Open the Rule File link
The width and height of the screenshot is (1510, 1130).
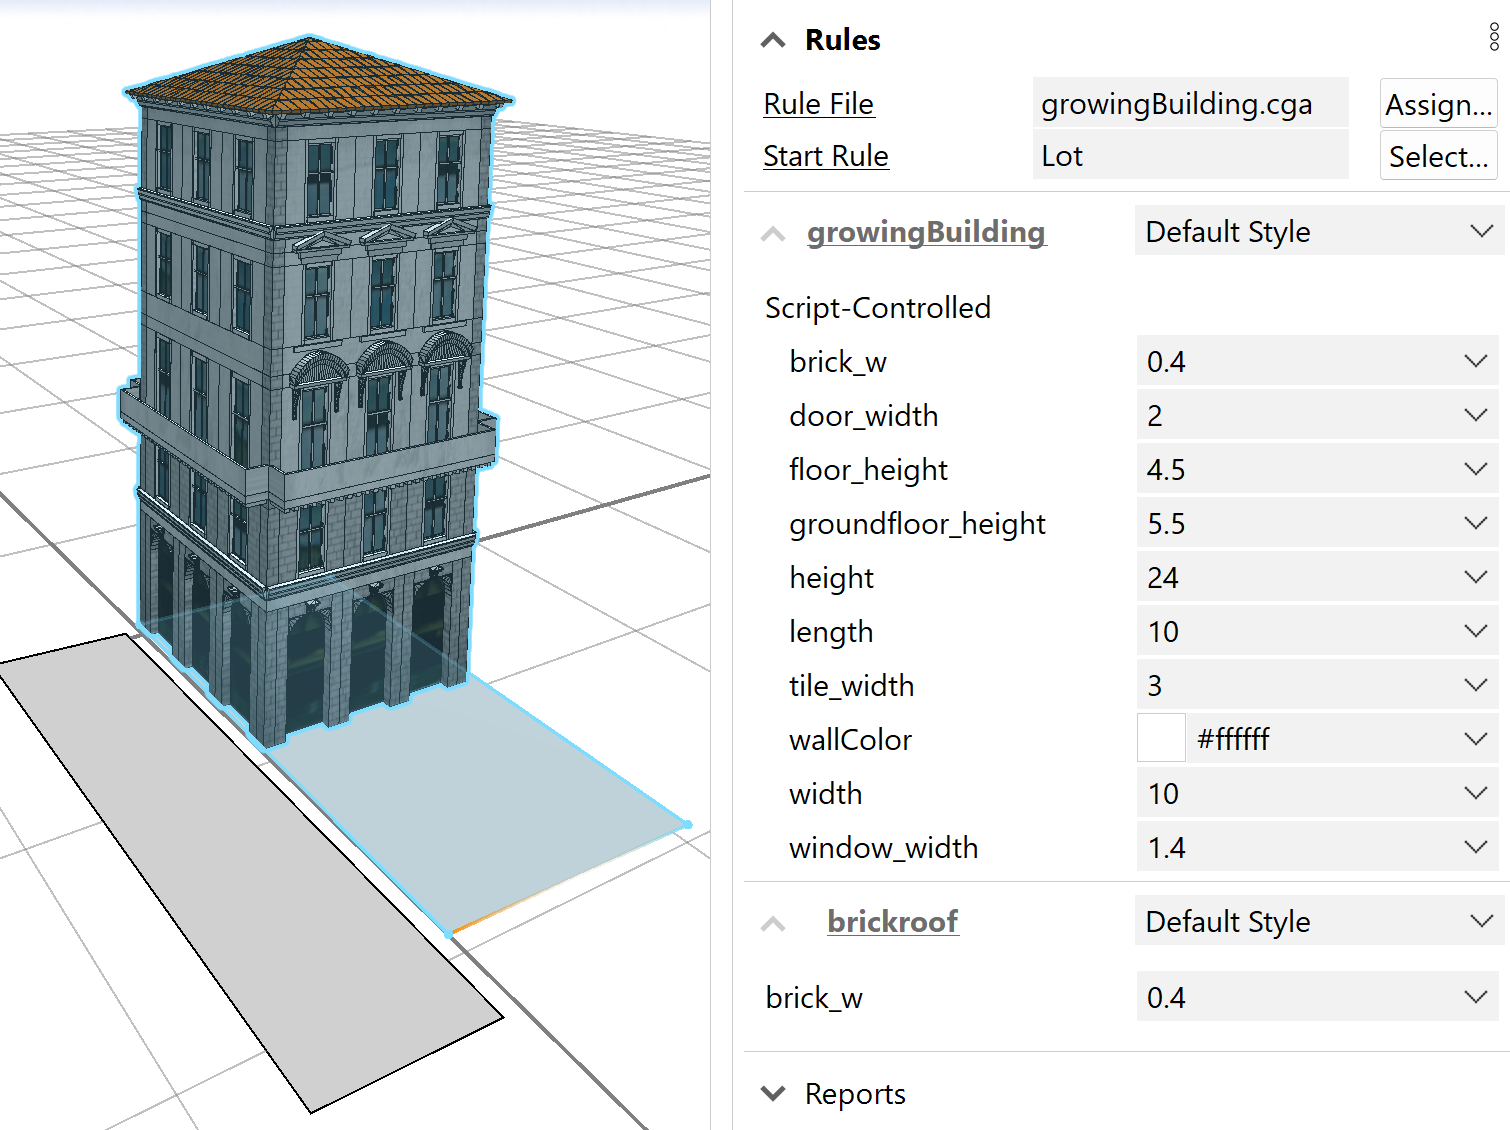[x=818, y=103]
